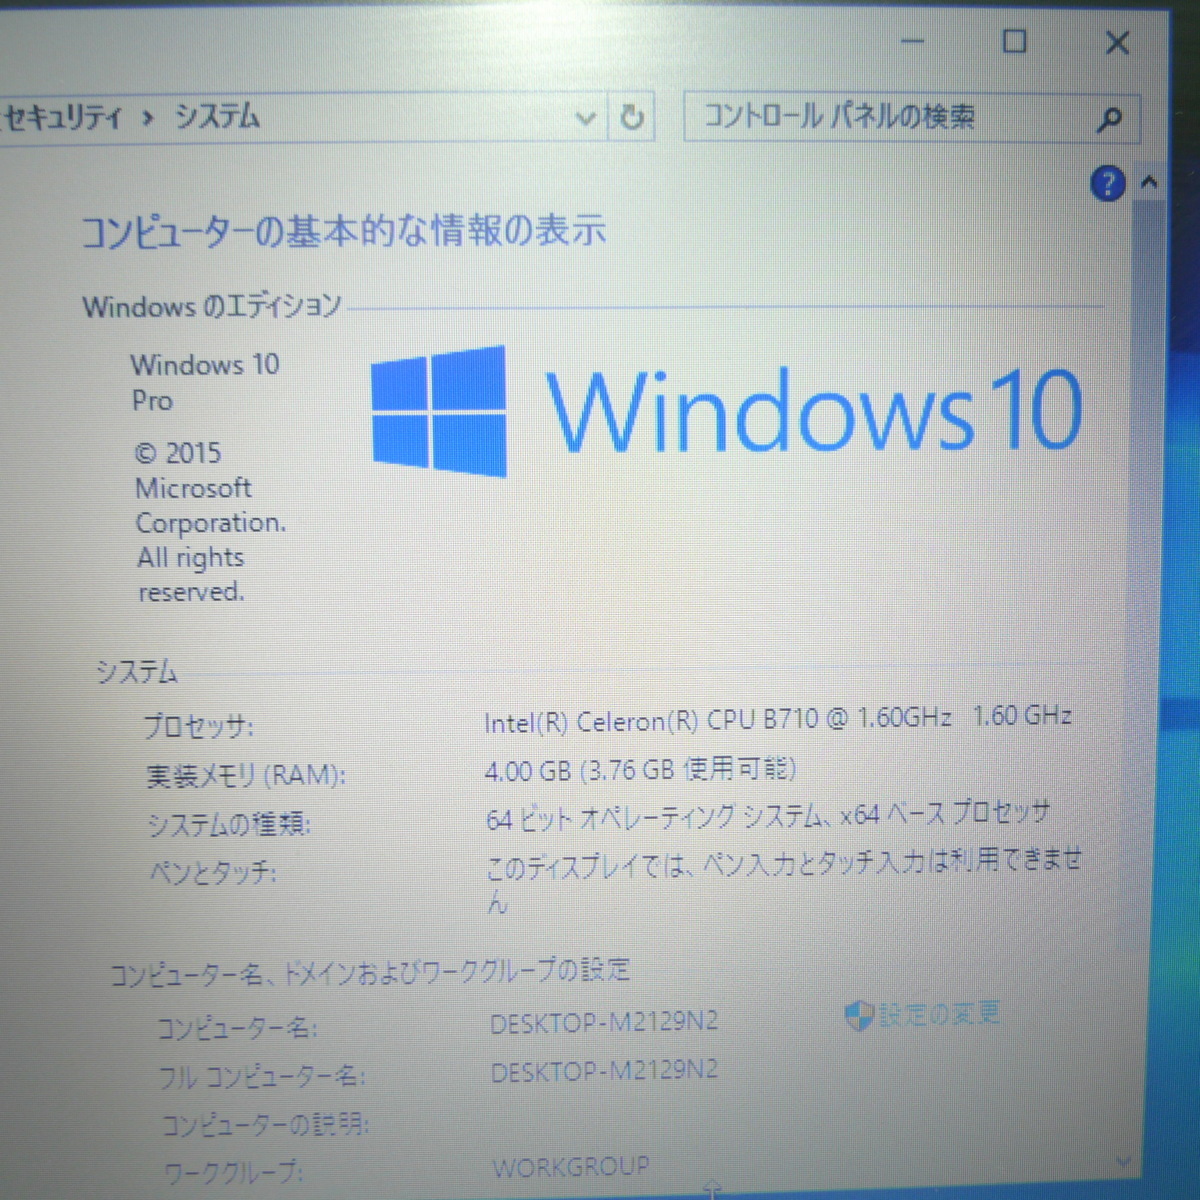The width and height of the screenshot is (1200, 1200).
Task: Click the コンピューター名、ドメインおよびワークグループの設定 heading
Action: (370, 972)
